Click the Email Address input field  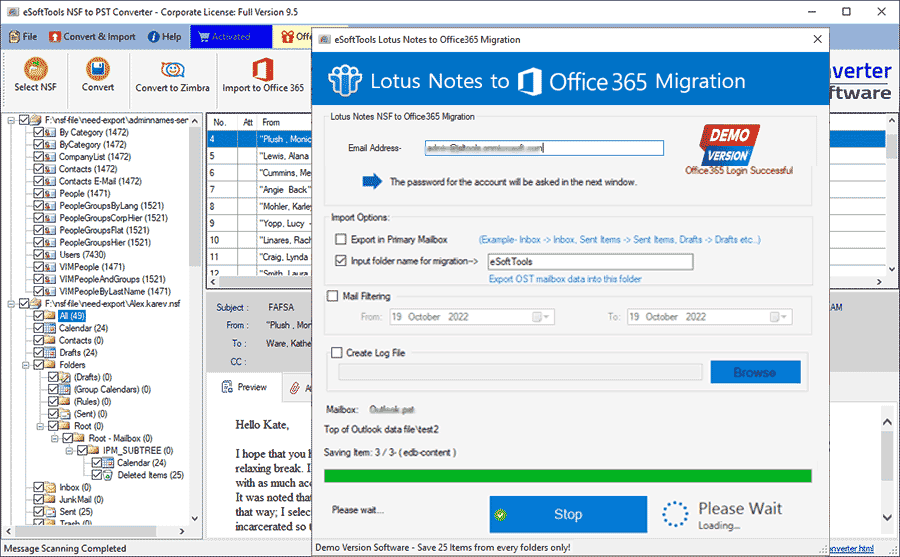544,148
